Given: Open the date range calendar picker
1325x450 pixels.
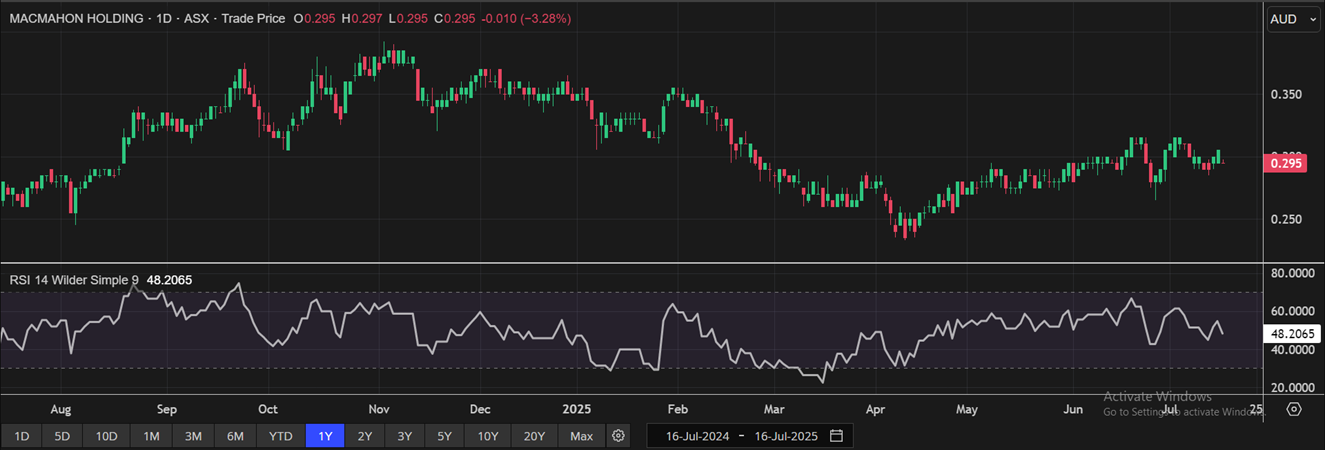Looking at the screenshot, I should (x=836, y=436).
